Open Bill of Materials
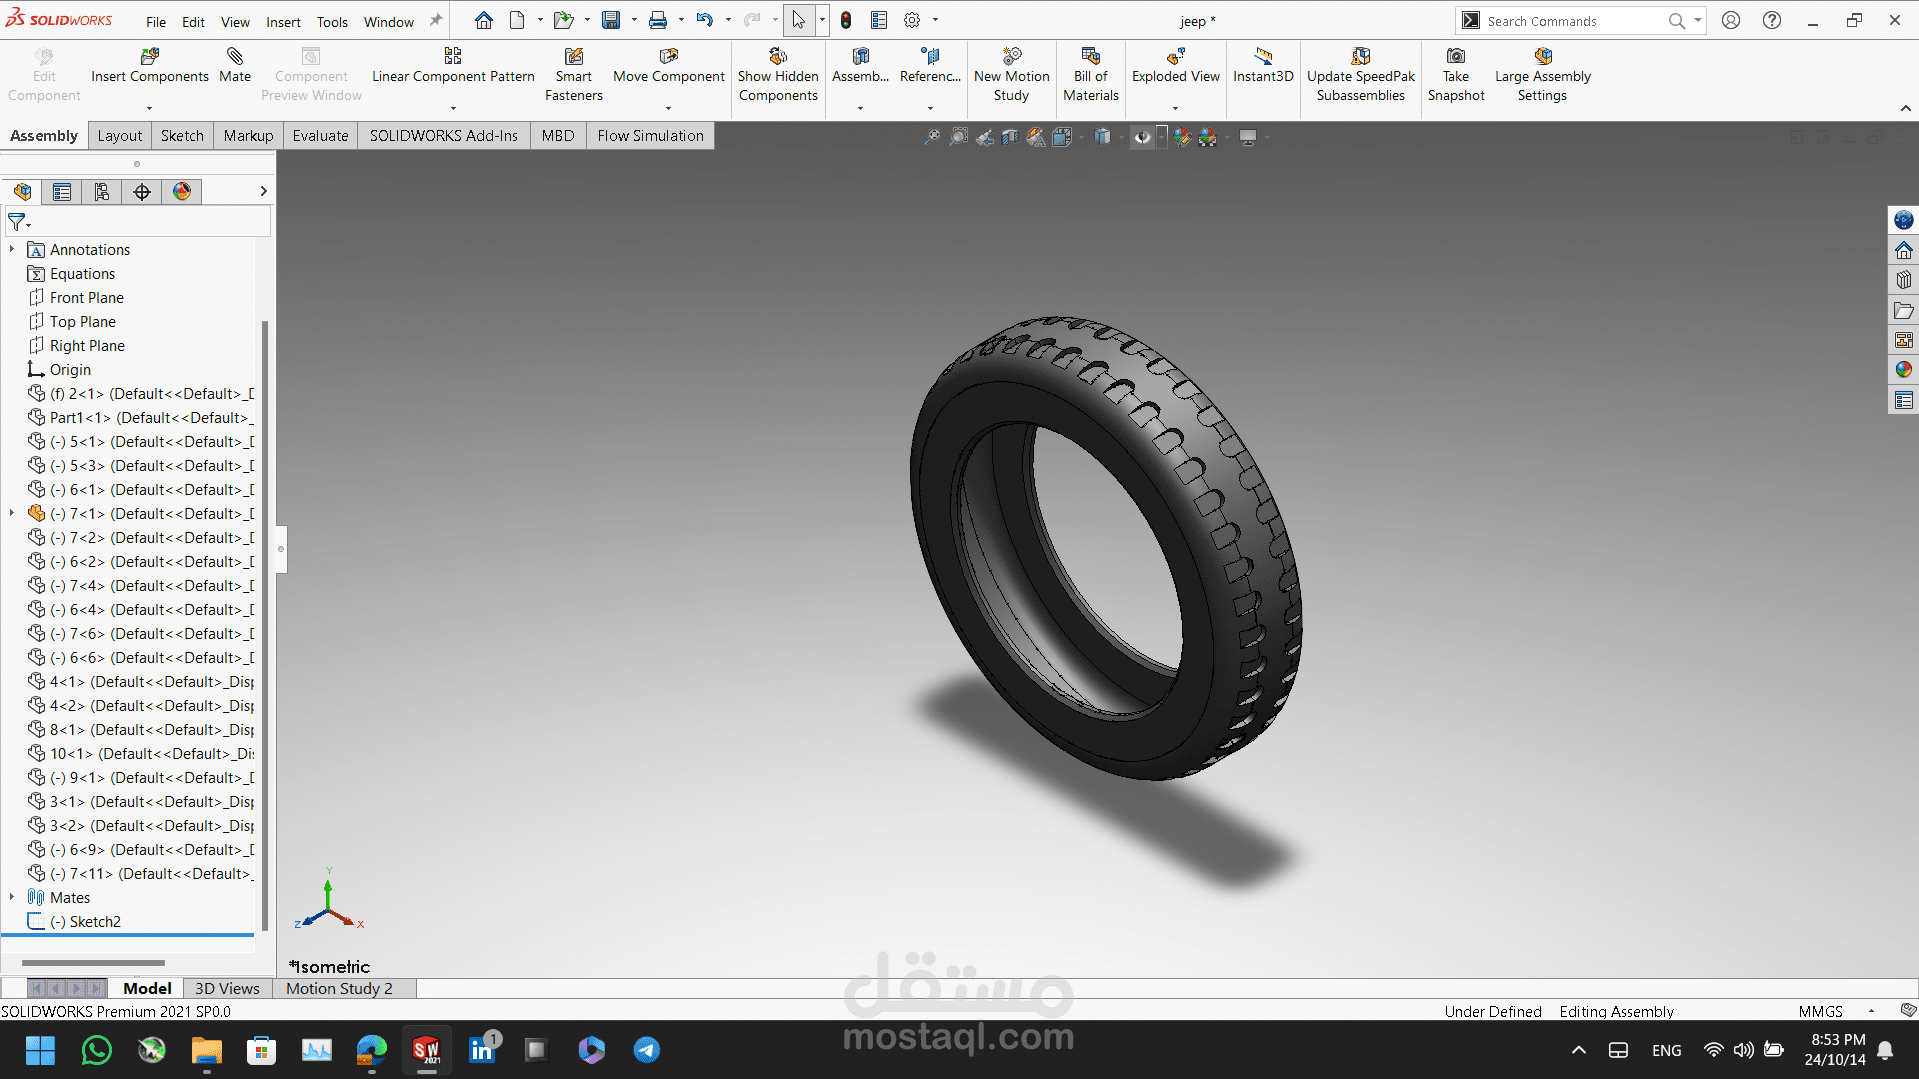 pos(1090,57)
